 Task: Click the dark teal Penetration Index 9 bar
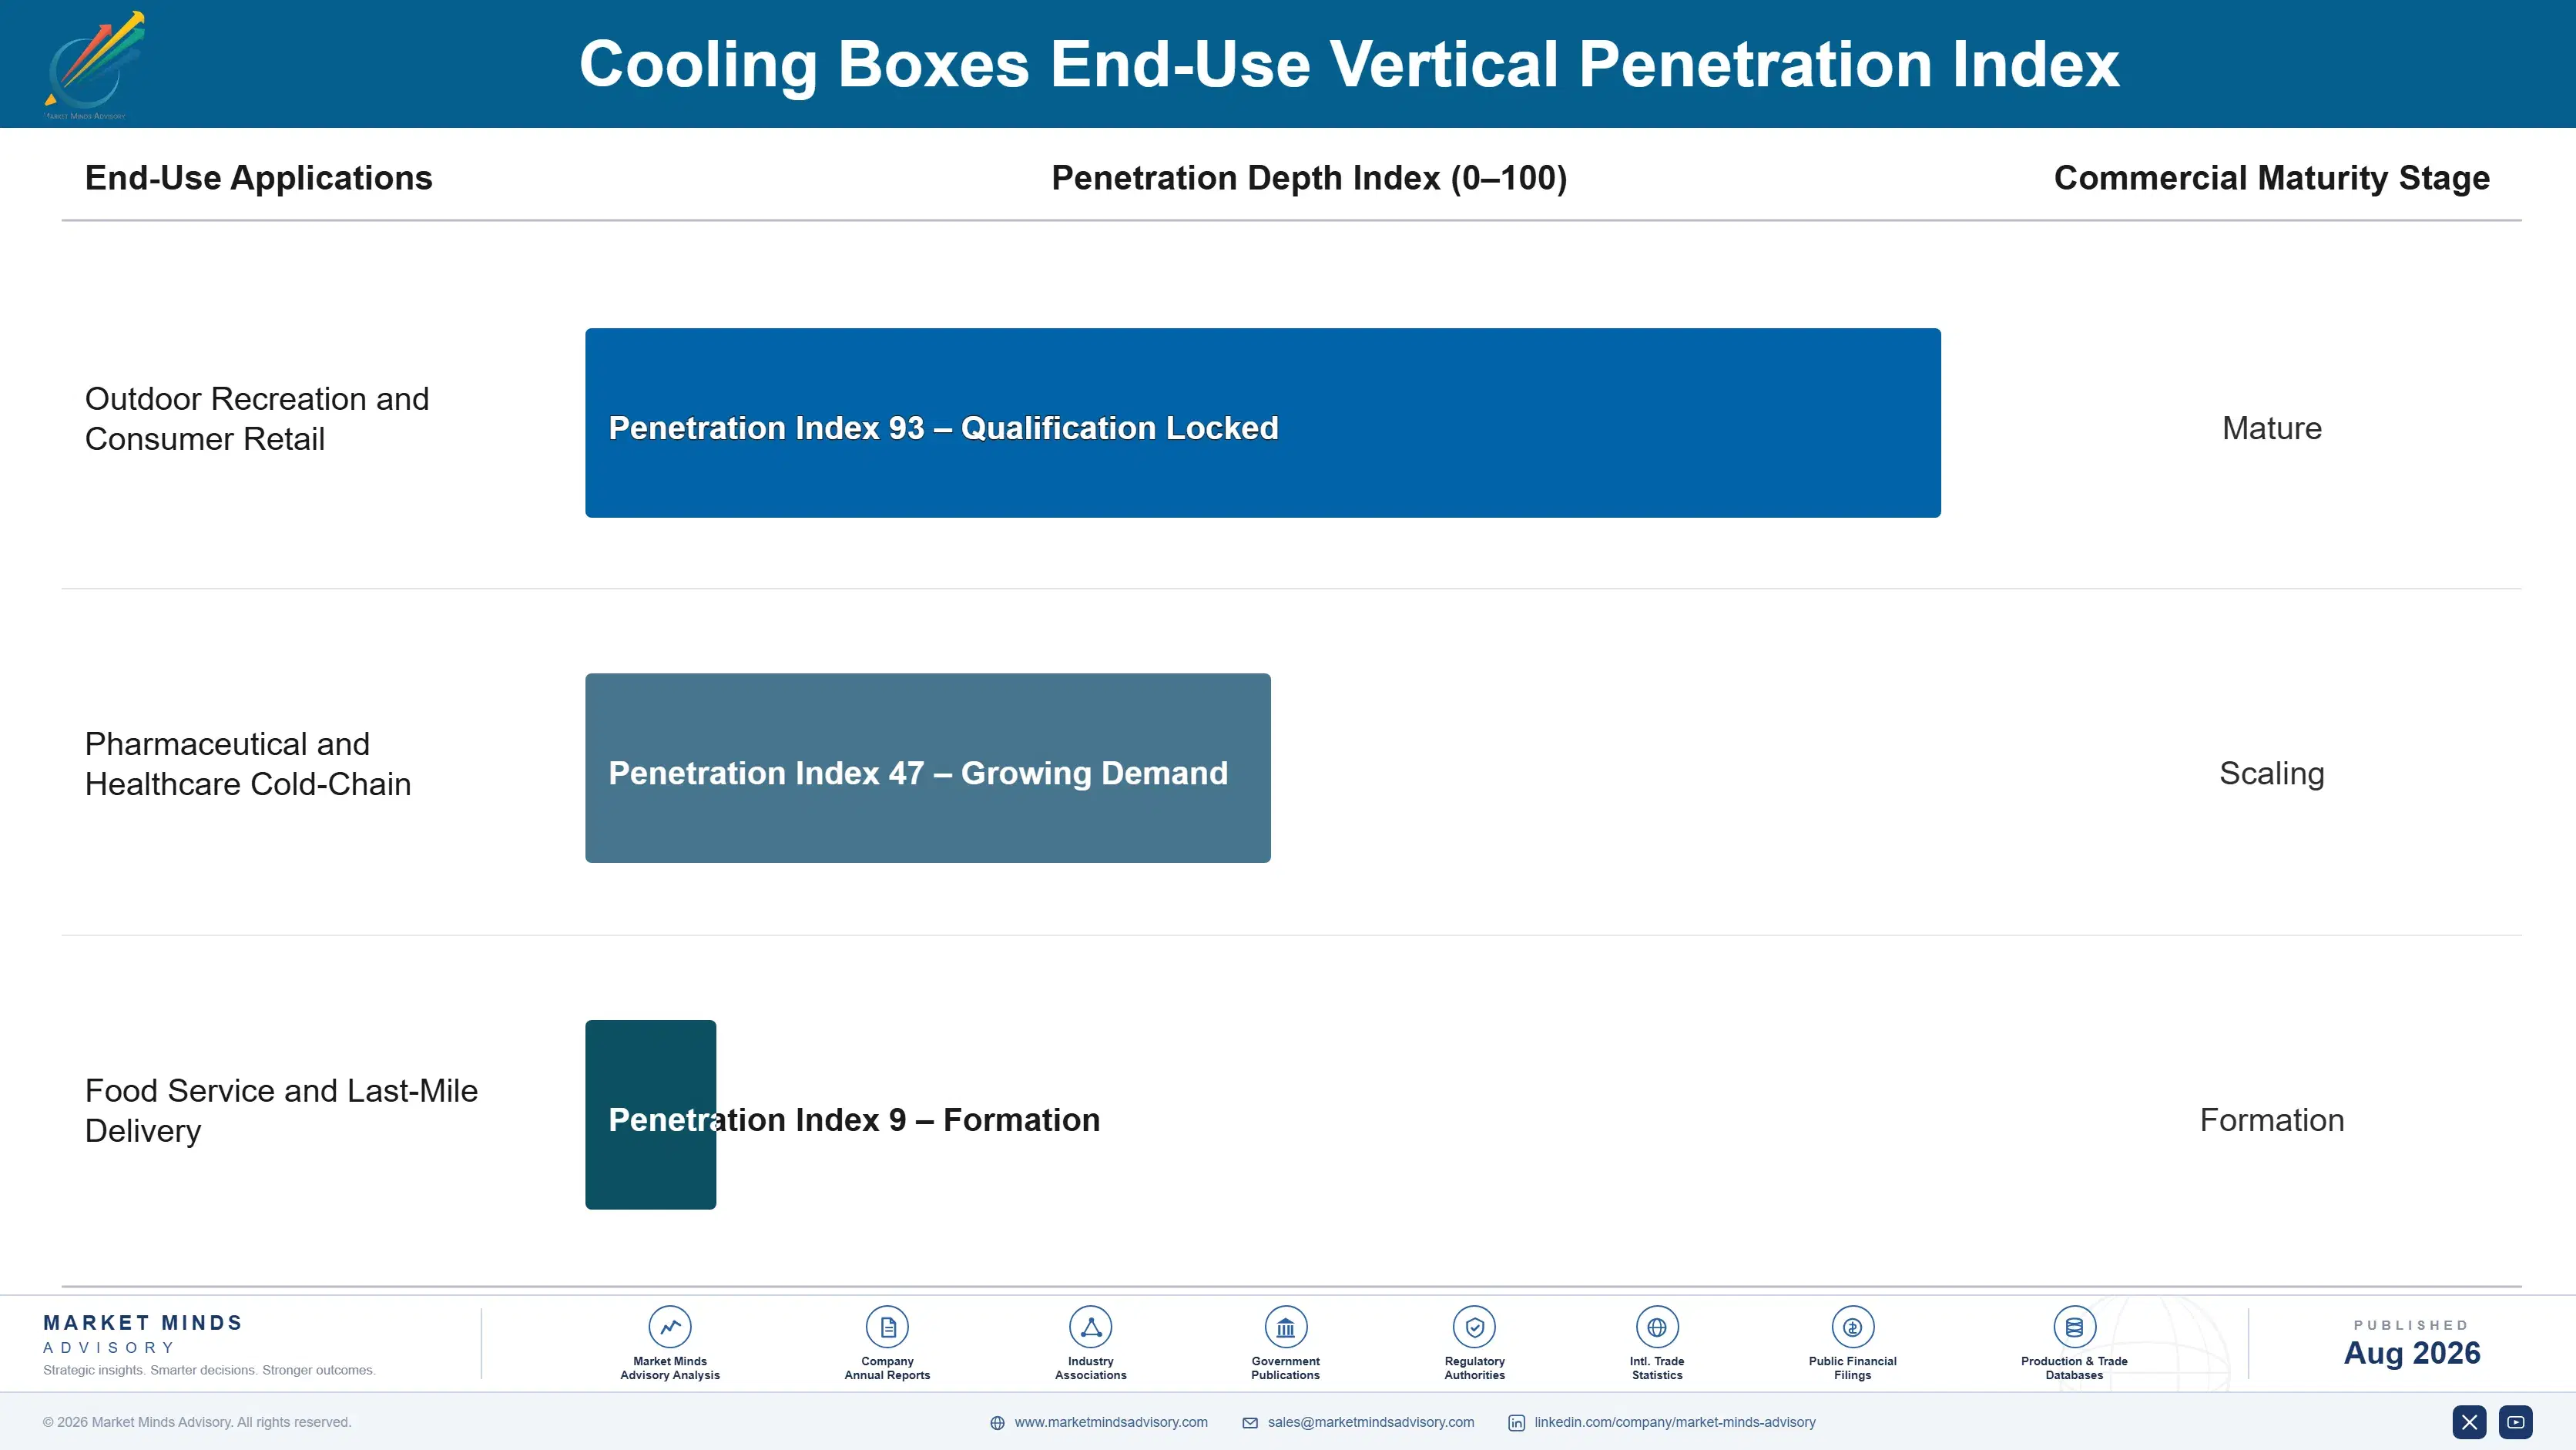click(651, 1115)
